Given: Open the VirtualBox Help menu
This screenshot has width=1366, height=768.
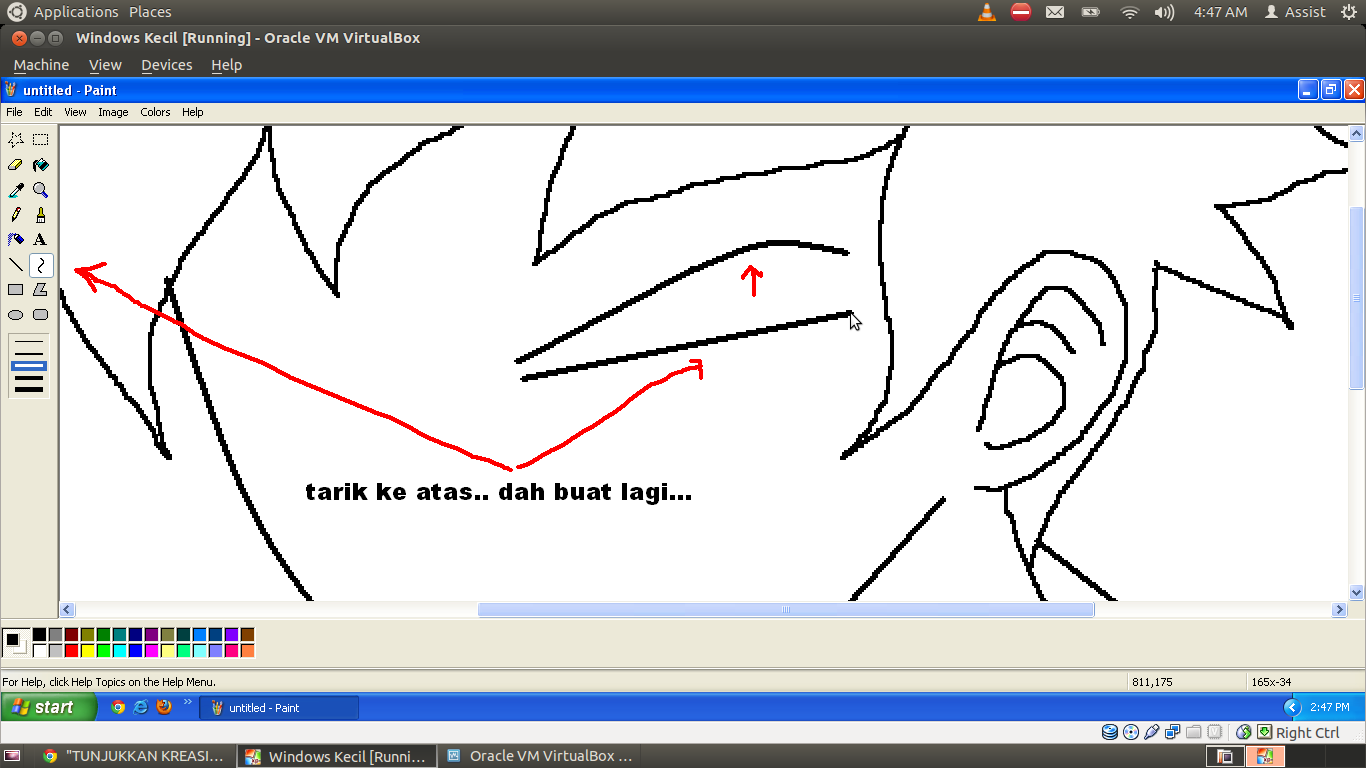Looking at the screenshot, I should pos(226,65).
